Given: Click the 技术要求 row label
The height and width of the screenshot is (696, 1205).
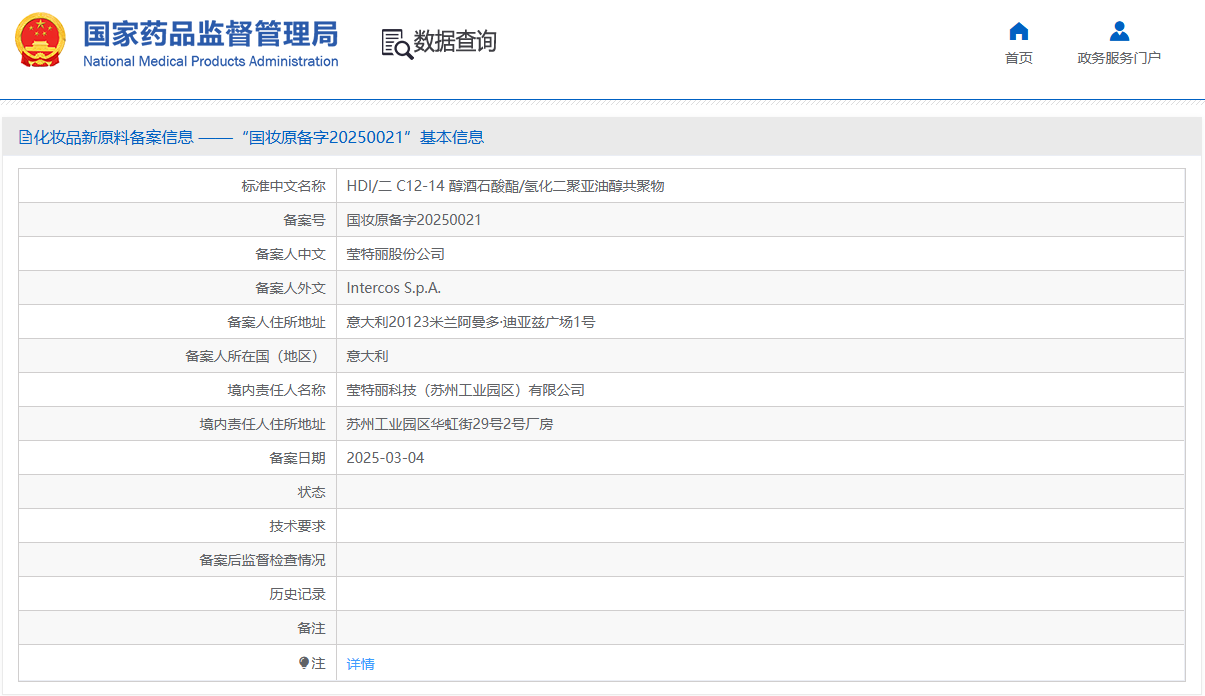Looking at the screenshot, I should coord(297,526).
